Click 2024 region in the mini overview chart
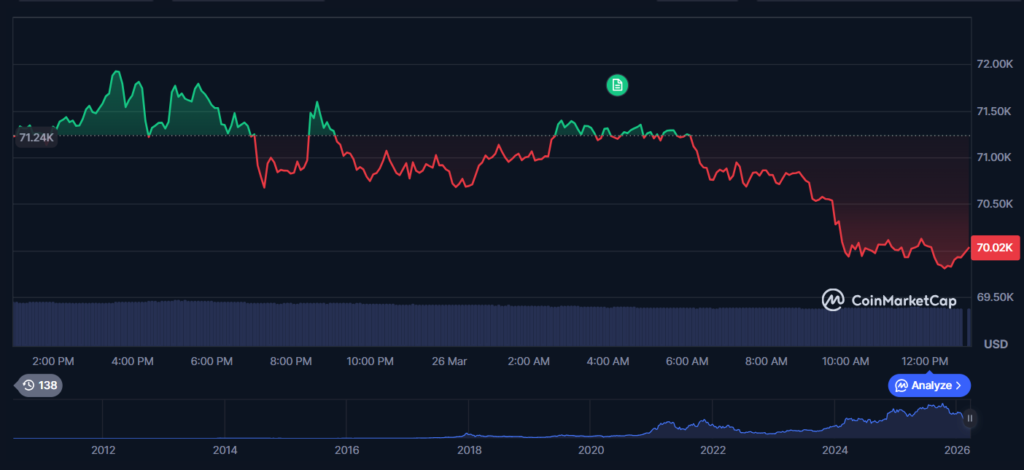 point(835,425)
